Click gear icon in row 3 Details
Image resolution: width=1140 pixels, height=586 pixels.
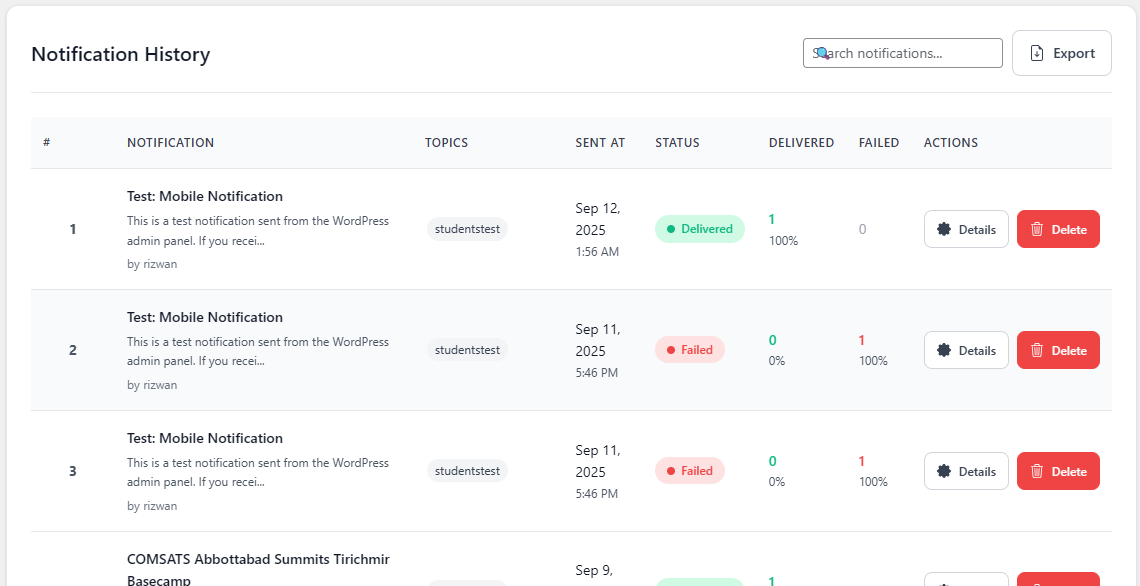coord(944,472)
